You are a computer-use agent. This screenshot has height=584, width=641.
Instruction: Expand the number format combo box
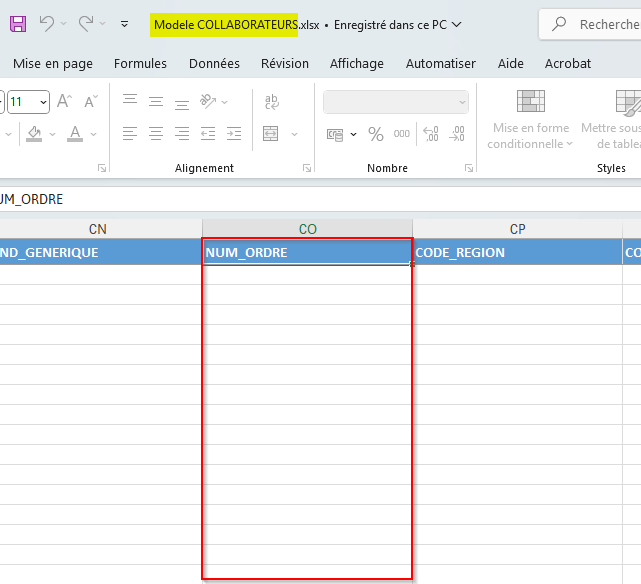click(462, 101)
